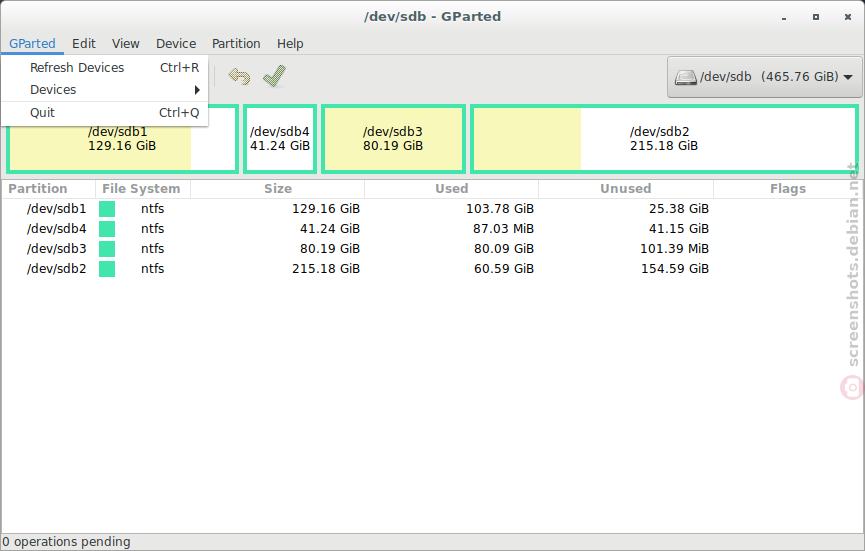The image size is (865, 551).
Task: Click the ntfs color swatch for /dev/sdb1
Action: tap(107, 208)
